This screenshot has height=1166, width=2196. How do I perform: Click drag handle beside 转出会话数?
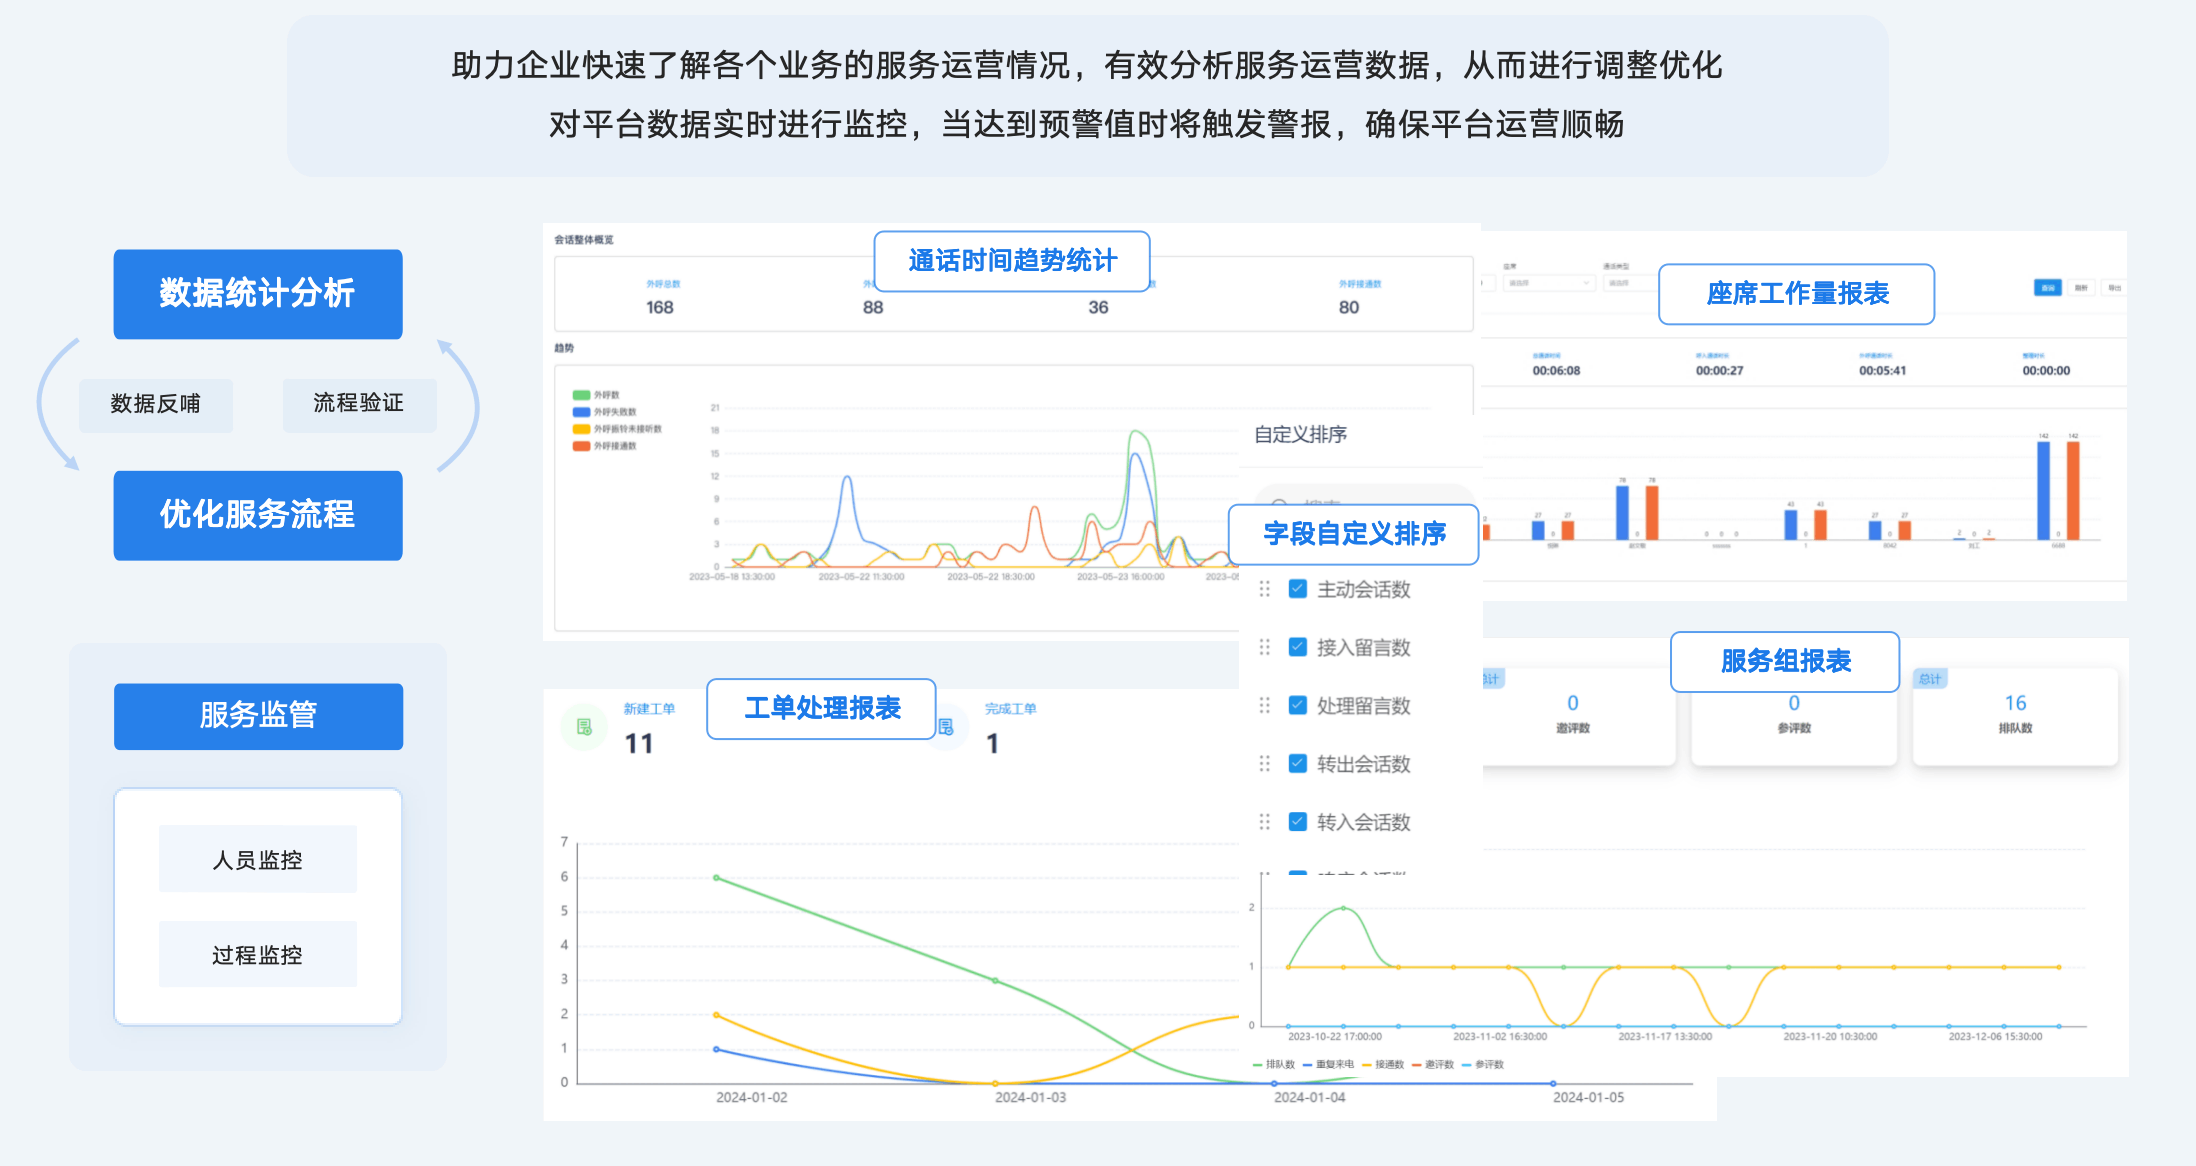(x=1265, y=764)
